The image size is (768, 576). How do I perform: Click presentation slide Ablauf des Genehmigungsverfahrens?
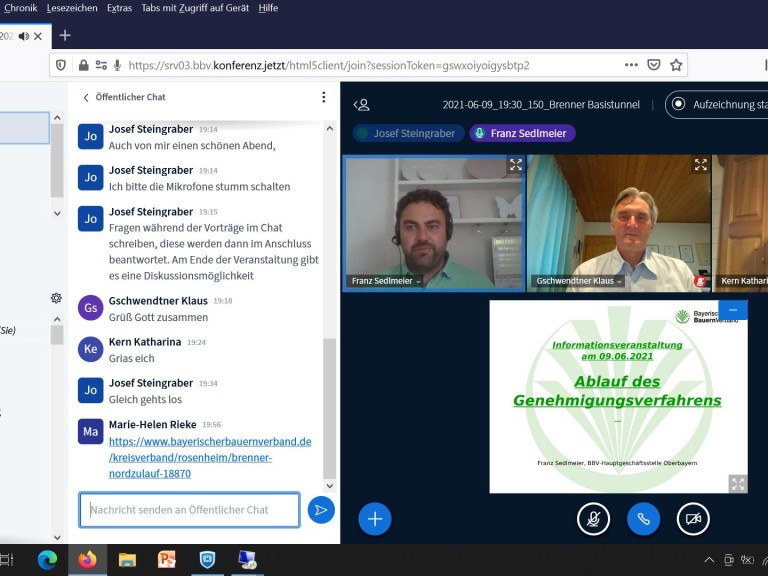coord(618,396)
